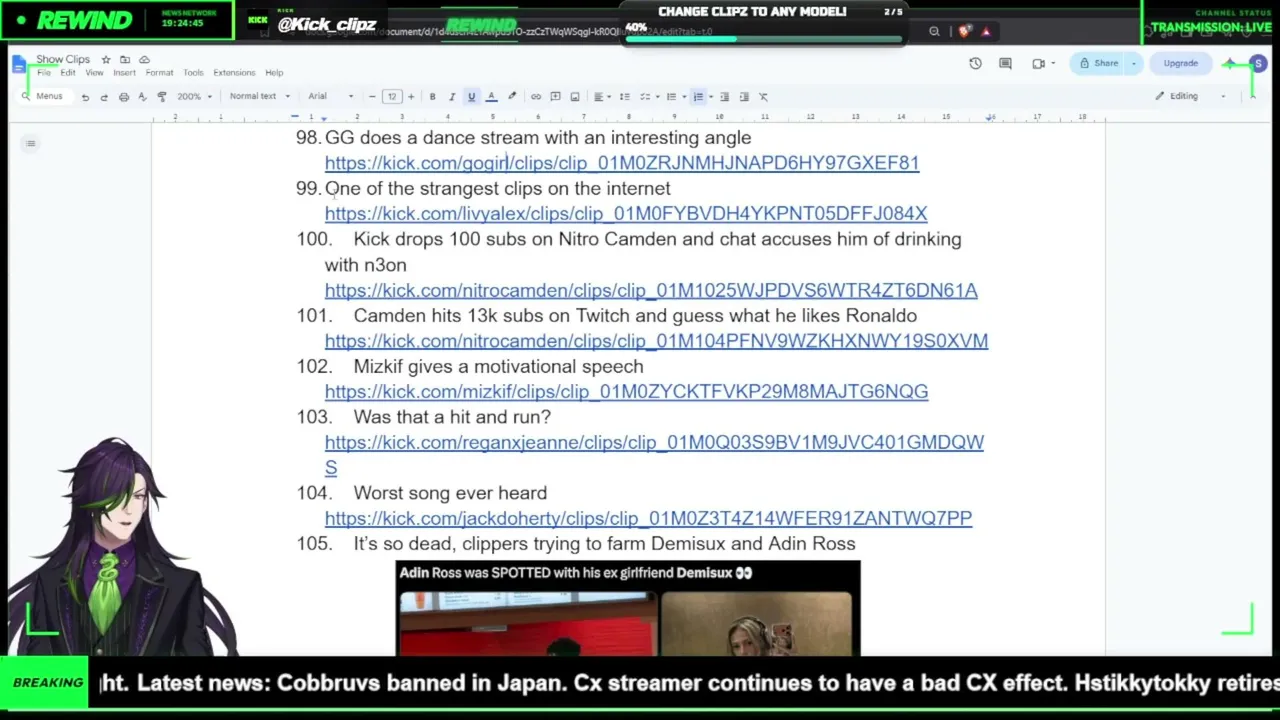
Task: Open the comment history icon
Action: pos(1005,64)
